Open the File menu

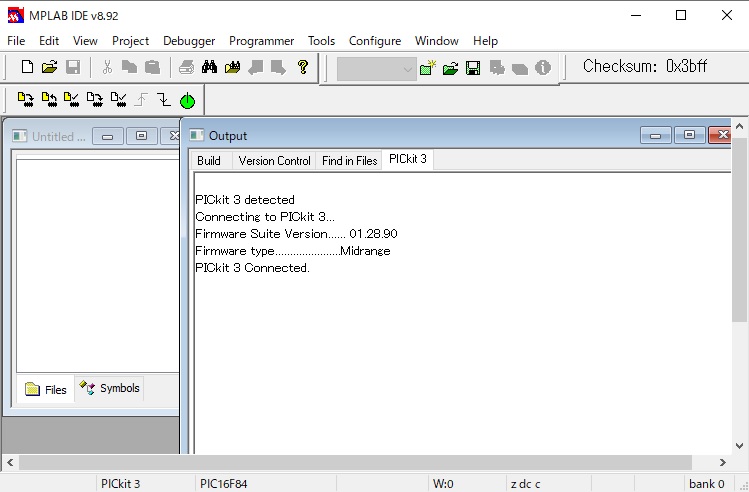(x=16, y=41)
